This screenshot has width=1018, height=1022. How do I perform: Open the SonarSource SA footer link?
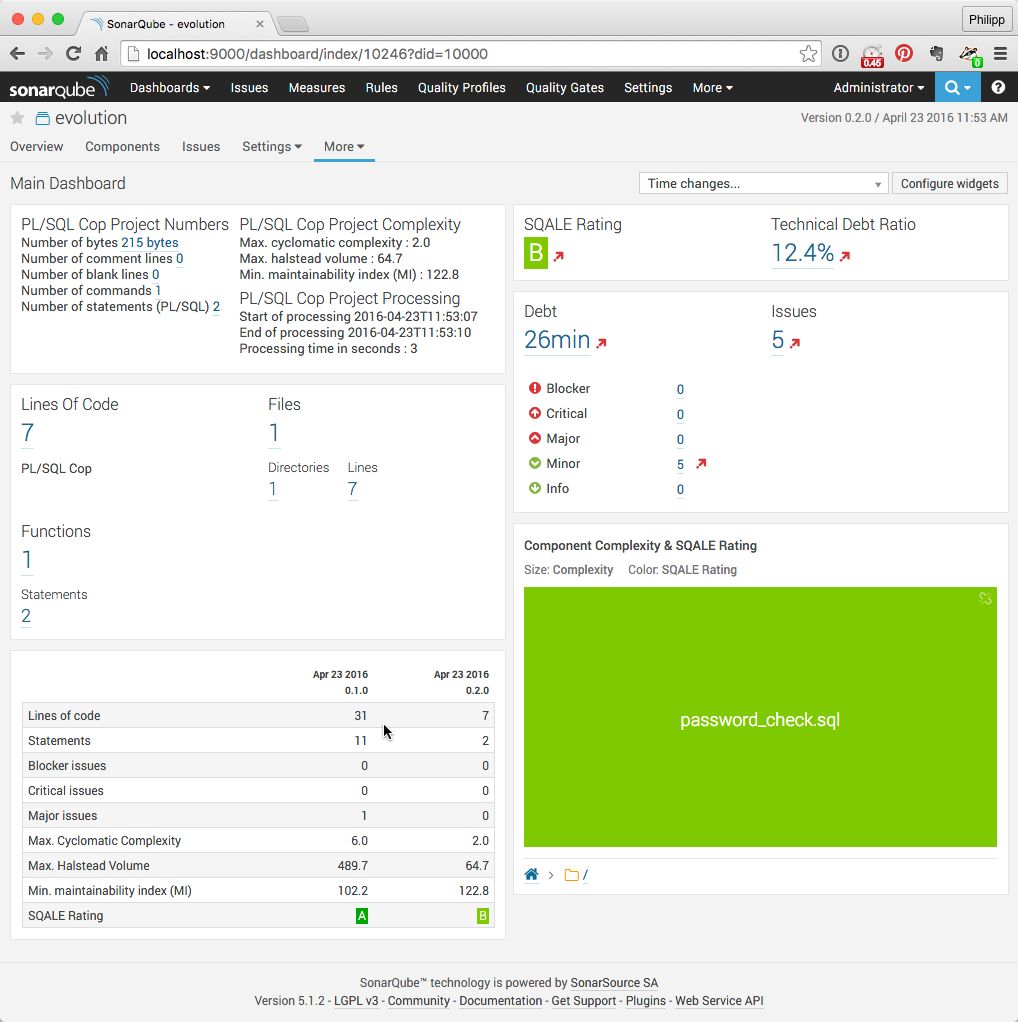coord(614,983)
